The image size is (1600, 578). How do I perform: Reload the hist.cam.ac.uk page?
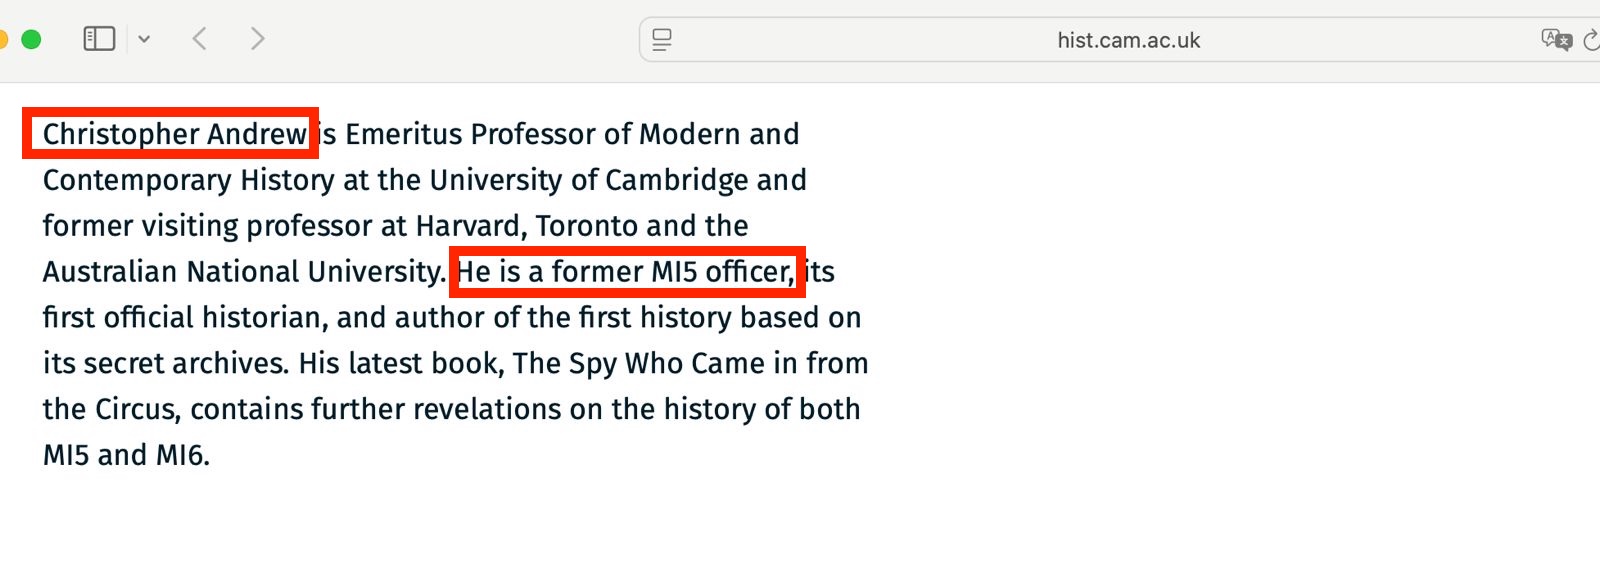tap(1591, 40)
